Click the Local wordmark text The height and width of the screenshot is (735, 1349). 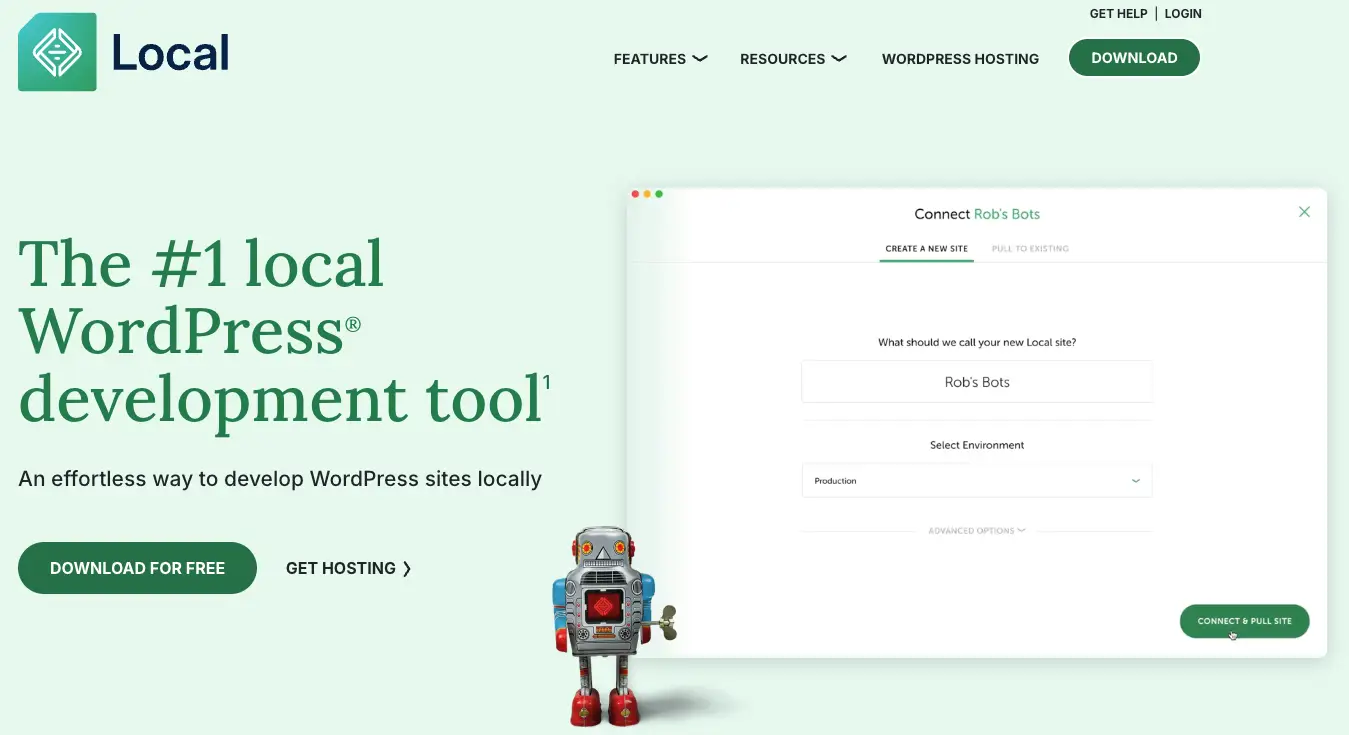(x=171, y=52)
